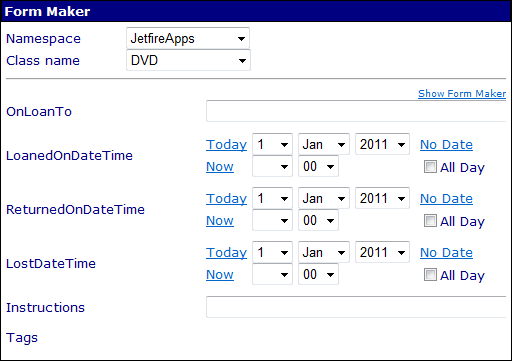This screenshot has height=362, width=514.
Task: Click No Date link for LoanedOnDateTime
Action: coord(446,145)
